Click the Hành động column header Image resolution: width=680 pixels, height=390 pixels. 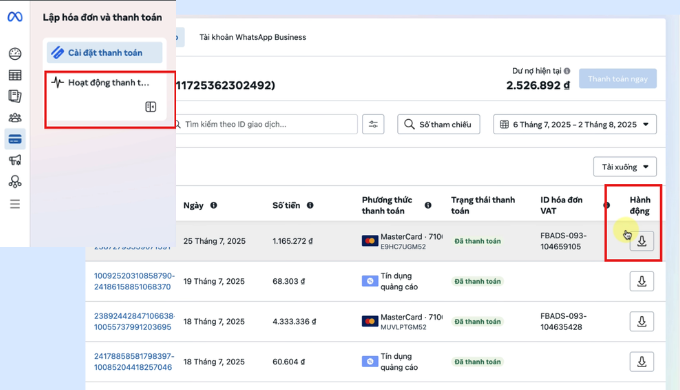click(x=640, y=205)
